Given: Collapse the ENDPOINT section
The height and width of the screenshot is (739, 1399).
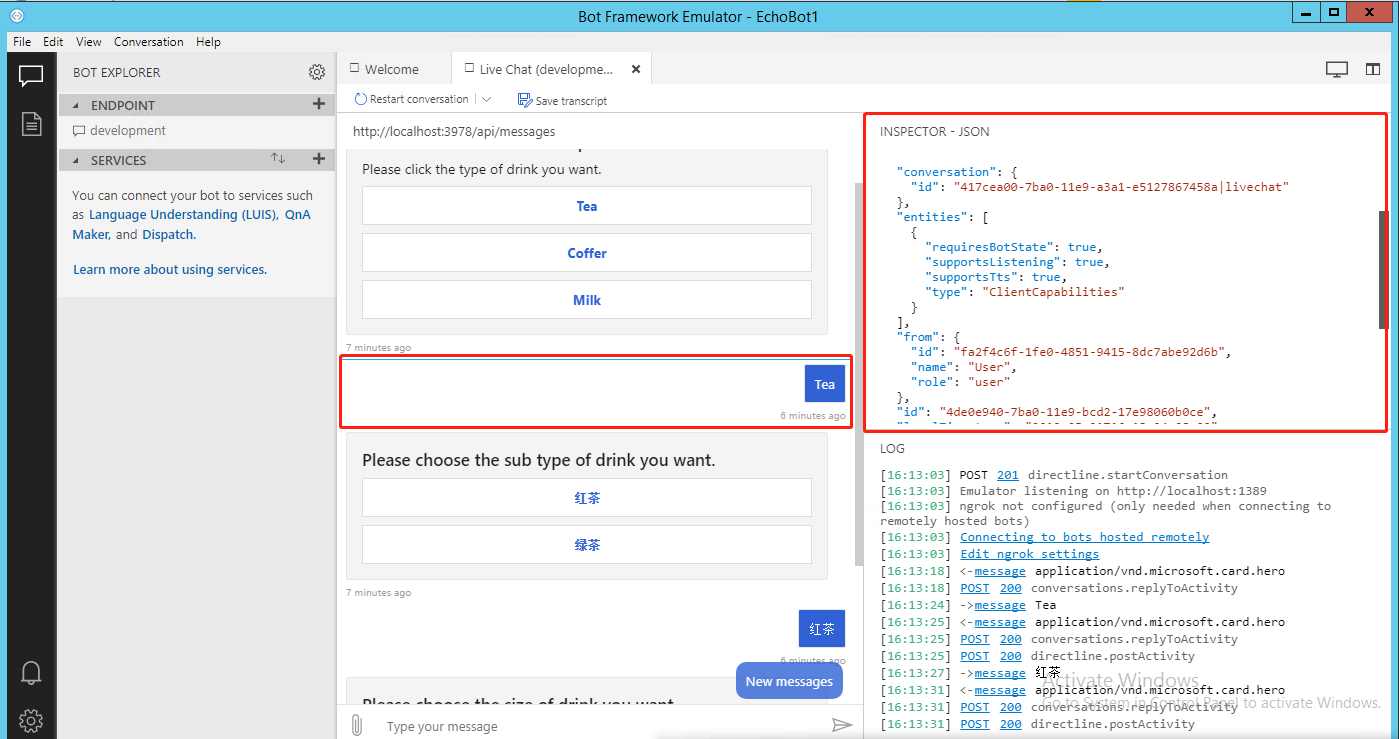Looking at the screenshot, I should [x=76, y=105].
